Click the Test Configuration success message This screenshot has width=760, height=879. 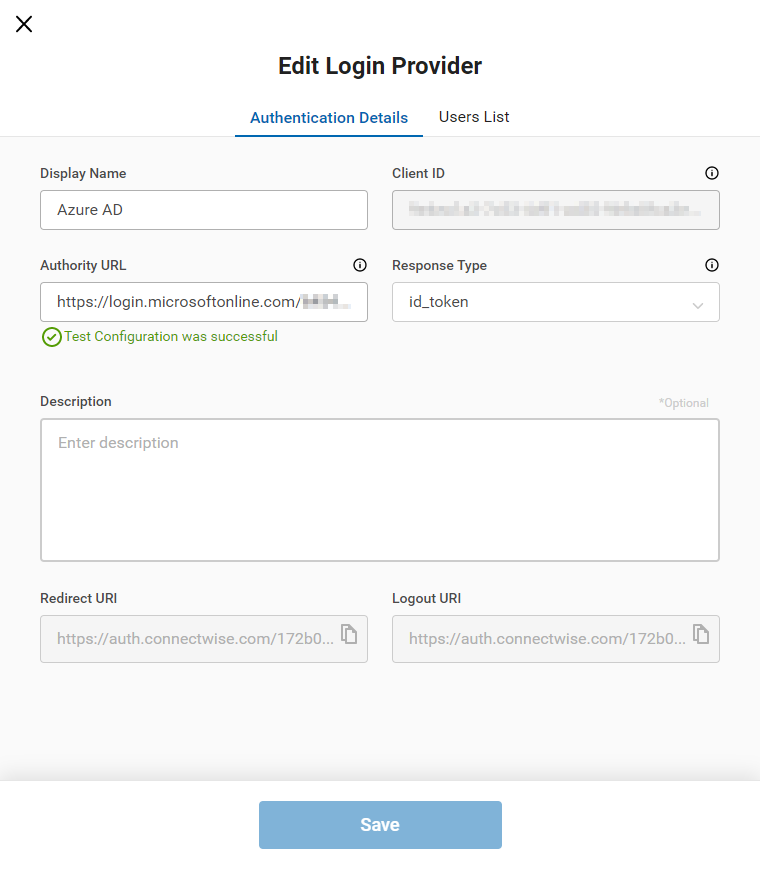click(171, 337)
